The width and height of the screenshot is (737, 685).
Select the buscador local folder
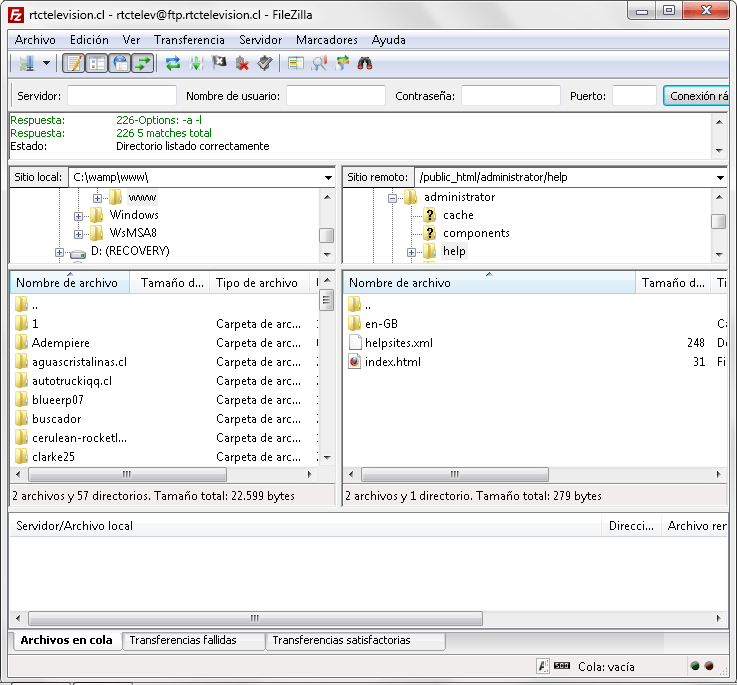tap(56, 419)
